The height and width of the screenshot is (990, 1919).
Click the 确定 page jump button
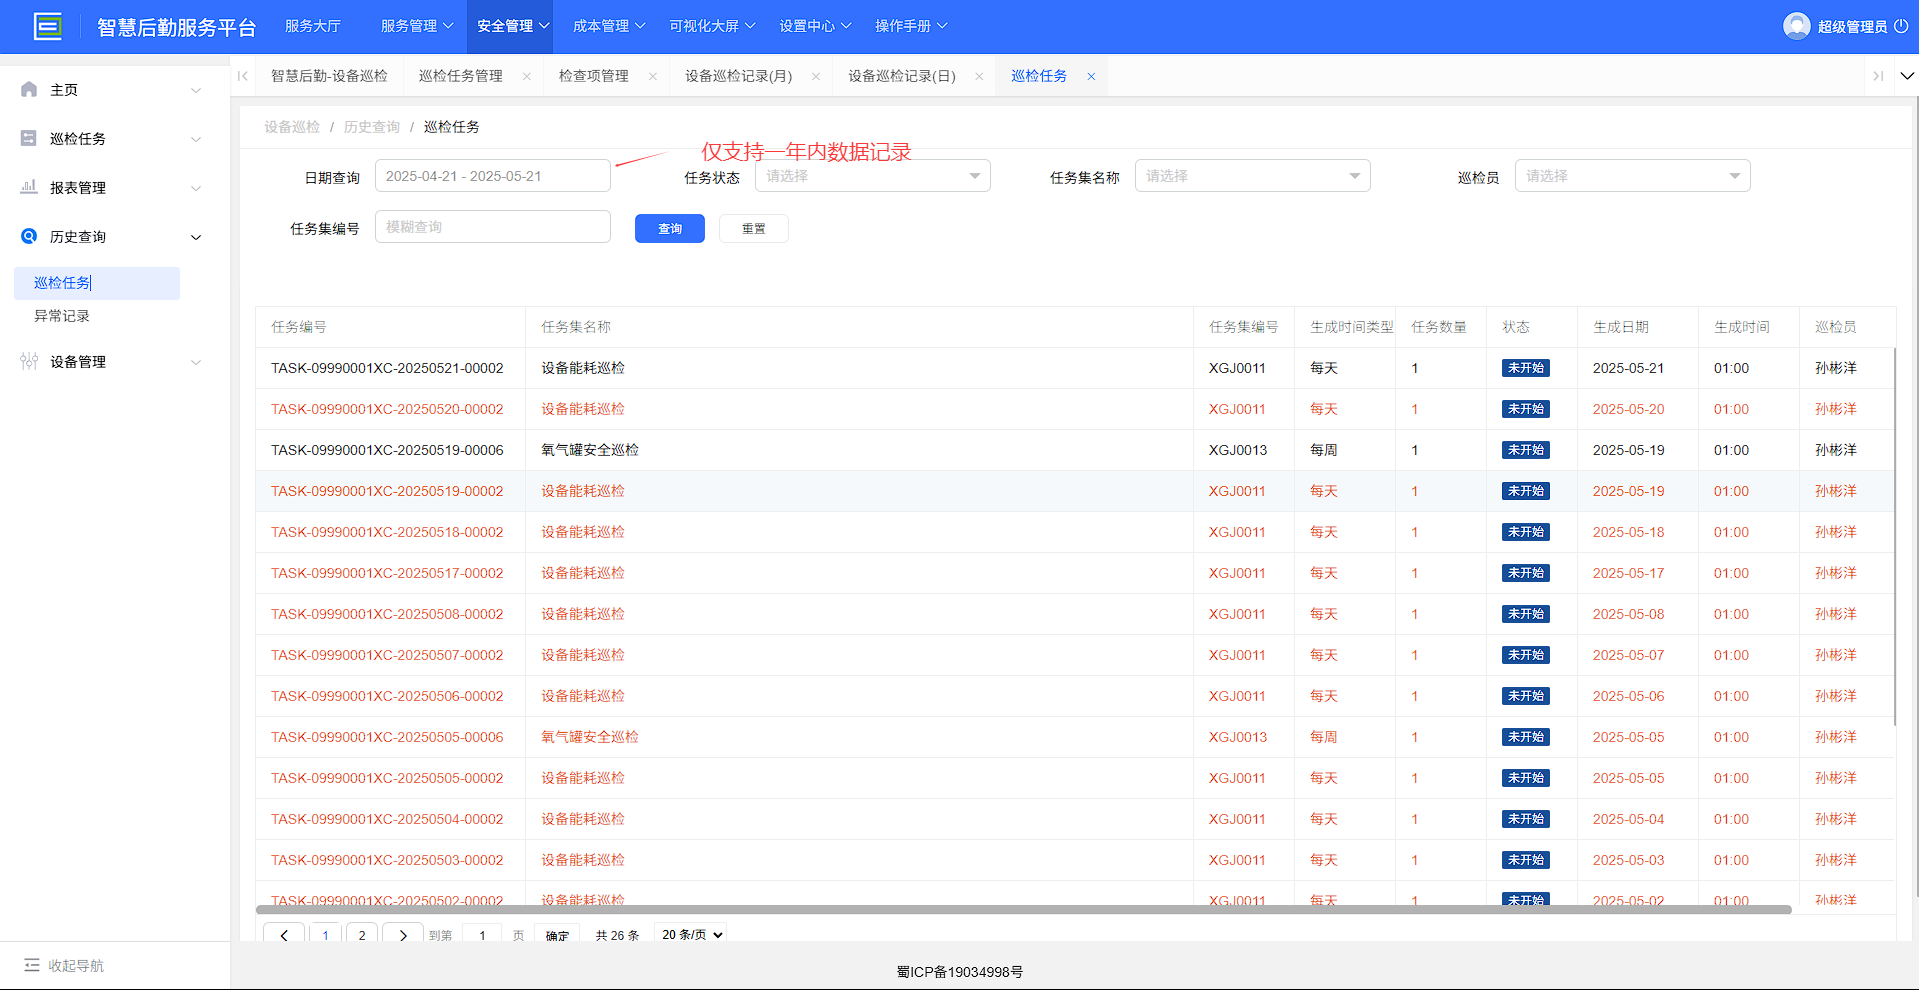pos(557,935)
